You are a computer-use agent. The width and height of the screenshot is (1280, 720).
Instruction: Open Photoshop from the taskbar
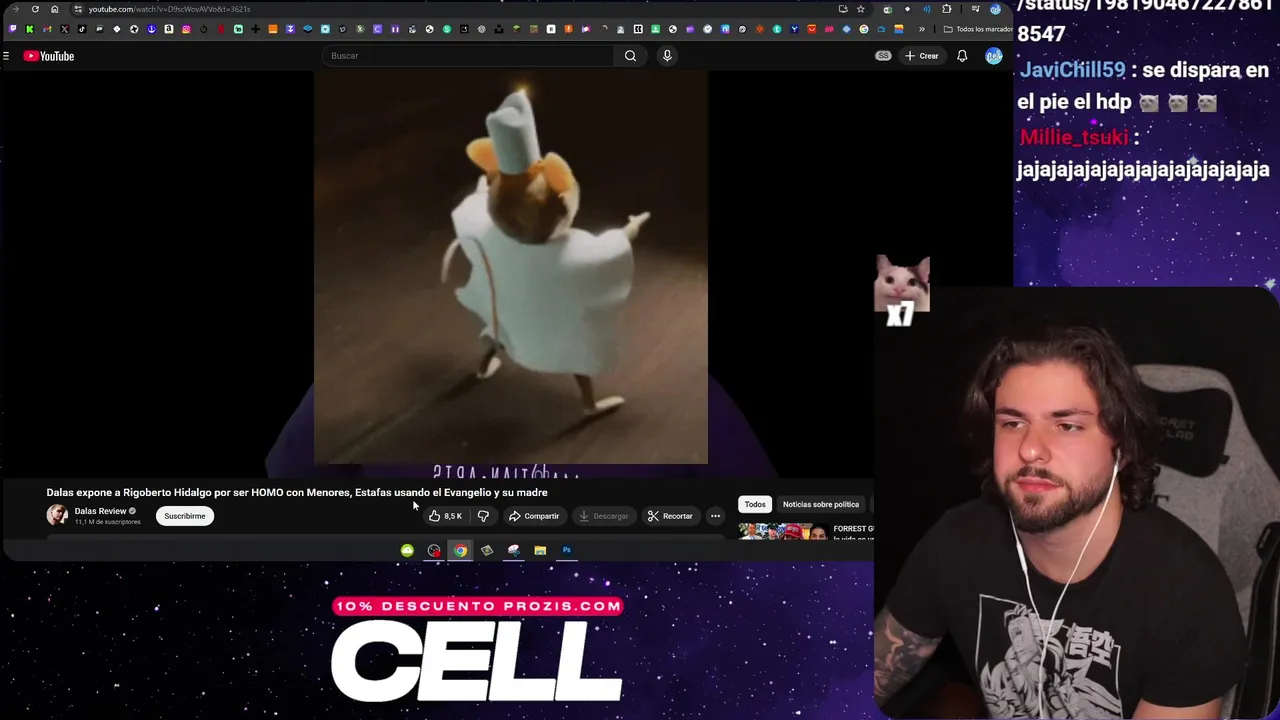tap(566, 550)
